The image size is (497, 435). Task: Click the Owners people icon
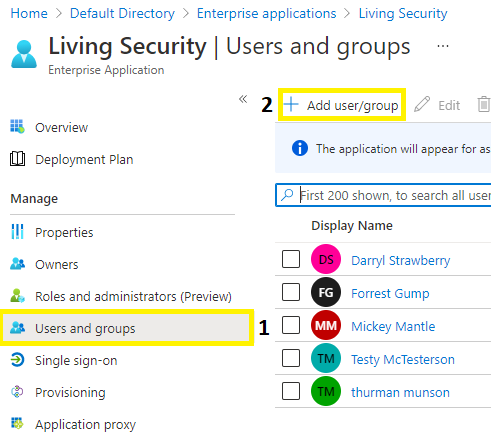click(x=17, y=263)
